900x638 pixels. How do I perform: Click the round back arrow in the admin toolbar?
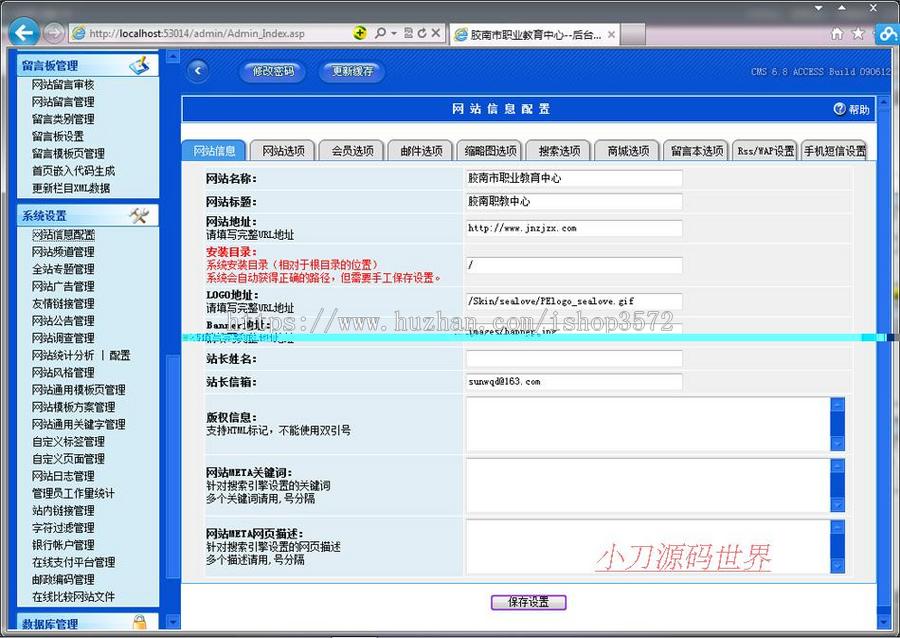pos(197,70)
